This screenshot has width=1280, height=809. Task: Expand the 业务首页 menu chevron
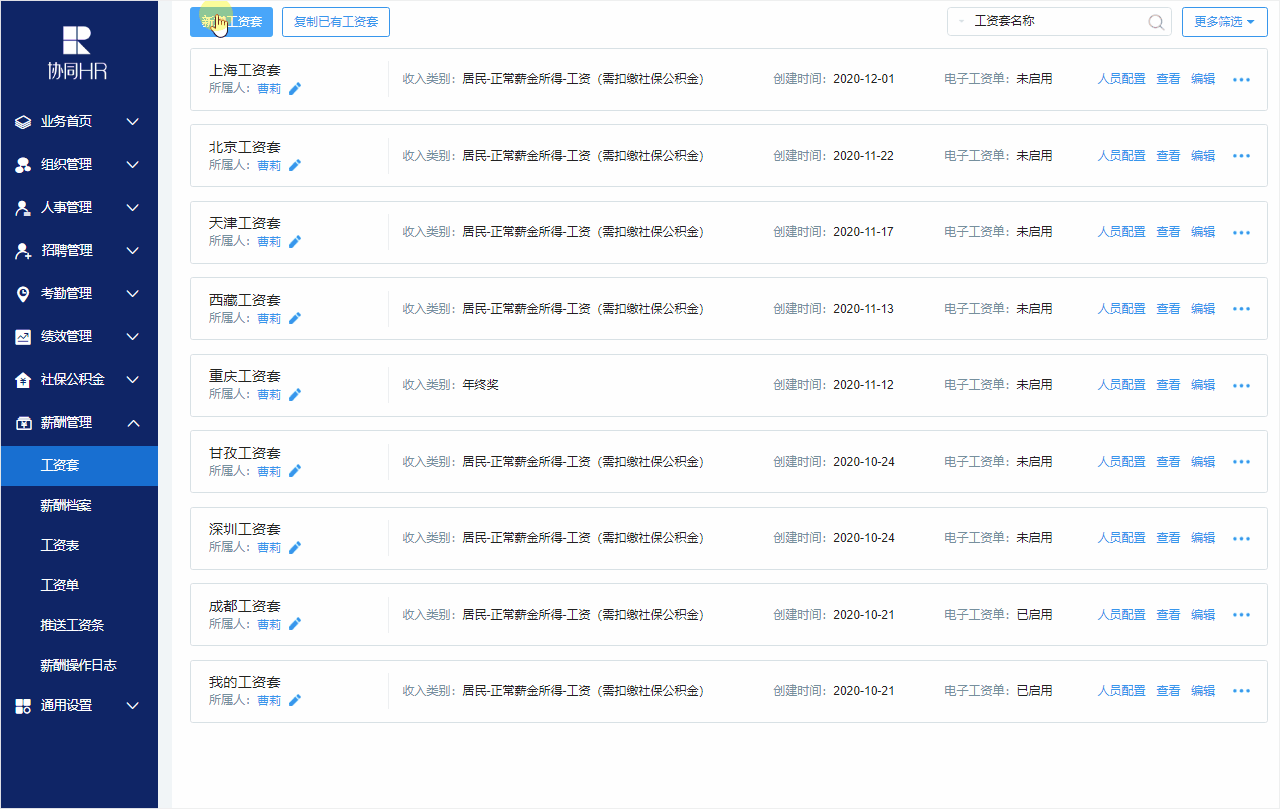pyautogui.click(x=133, y=122)
